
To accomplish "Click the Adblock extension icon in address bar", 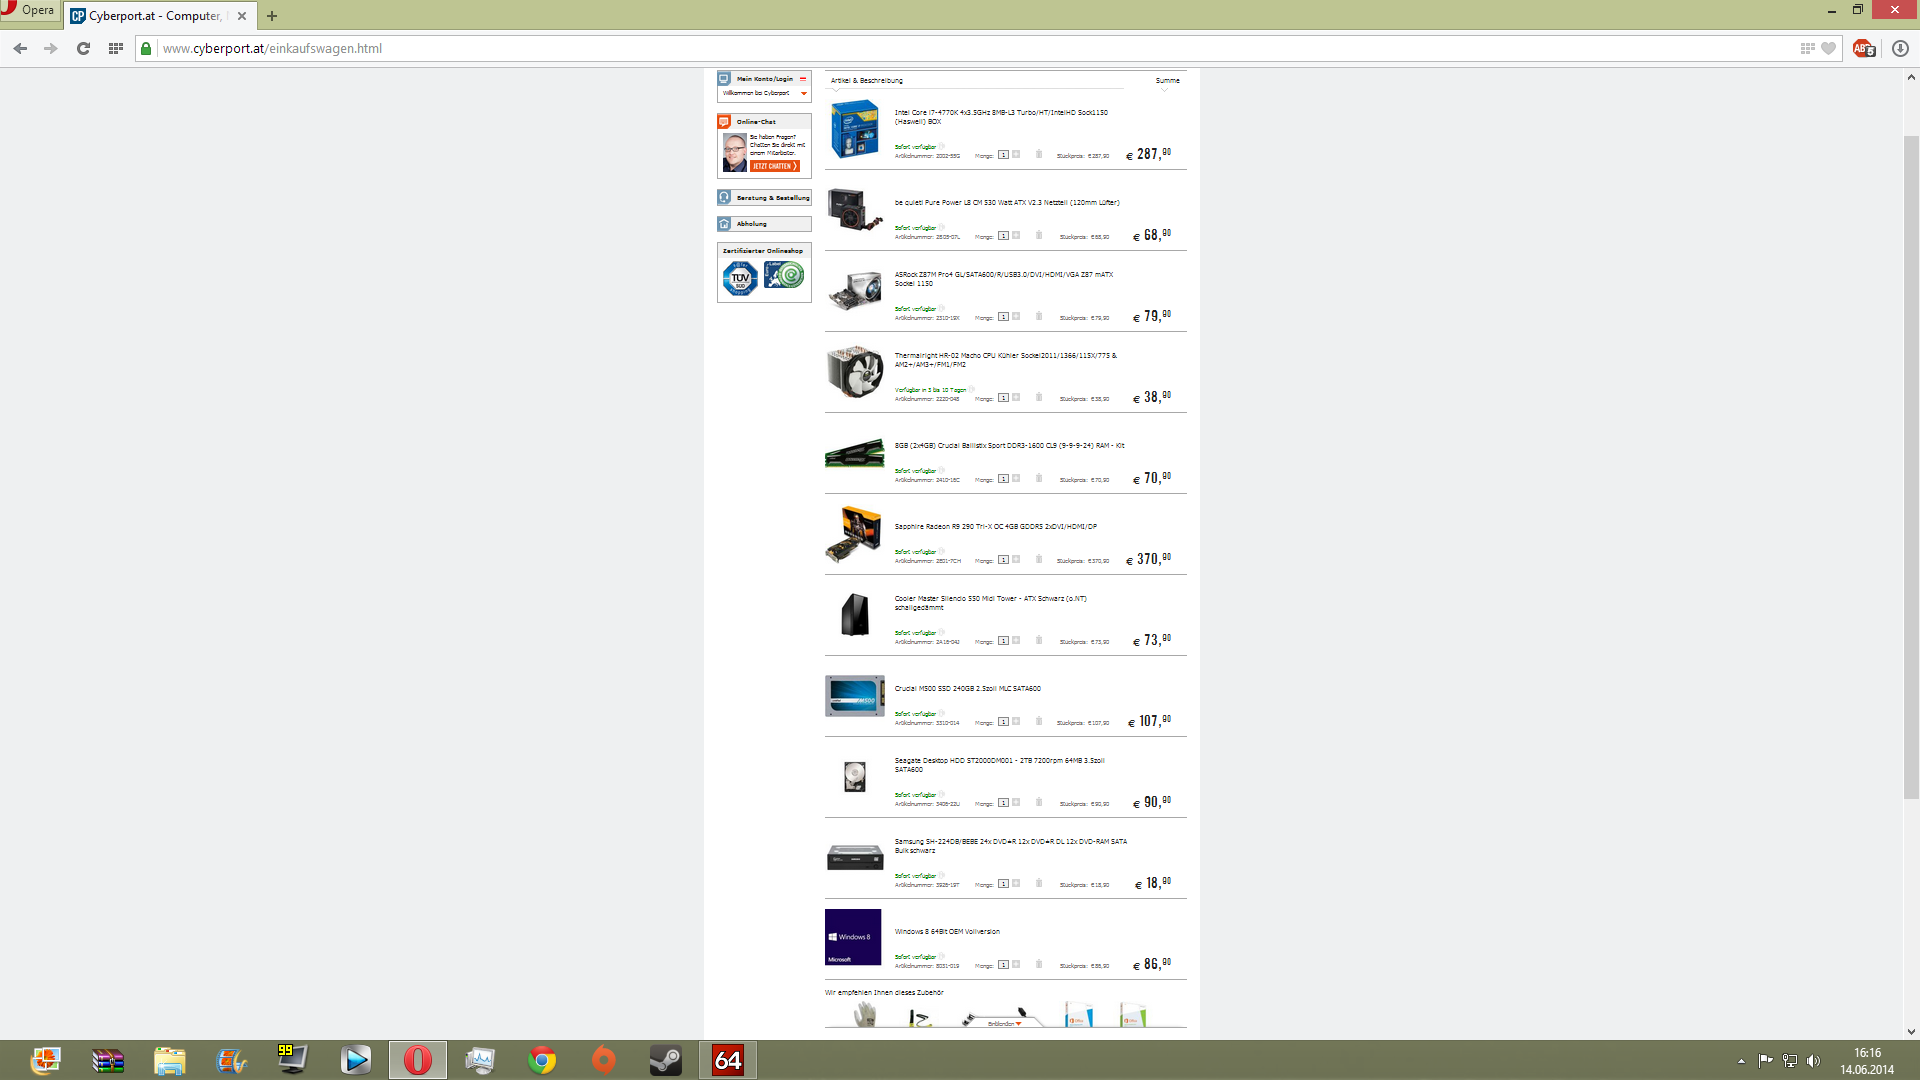I will pos(1864,48).
